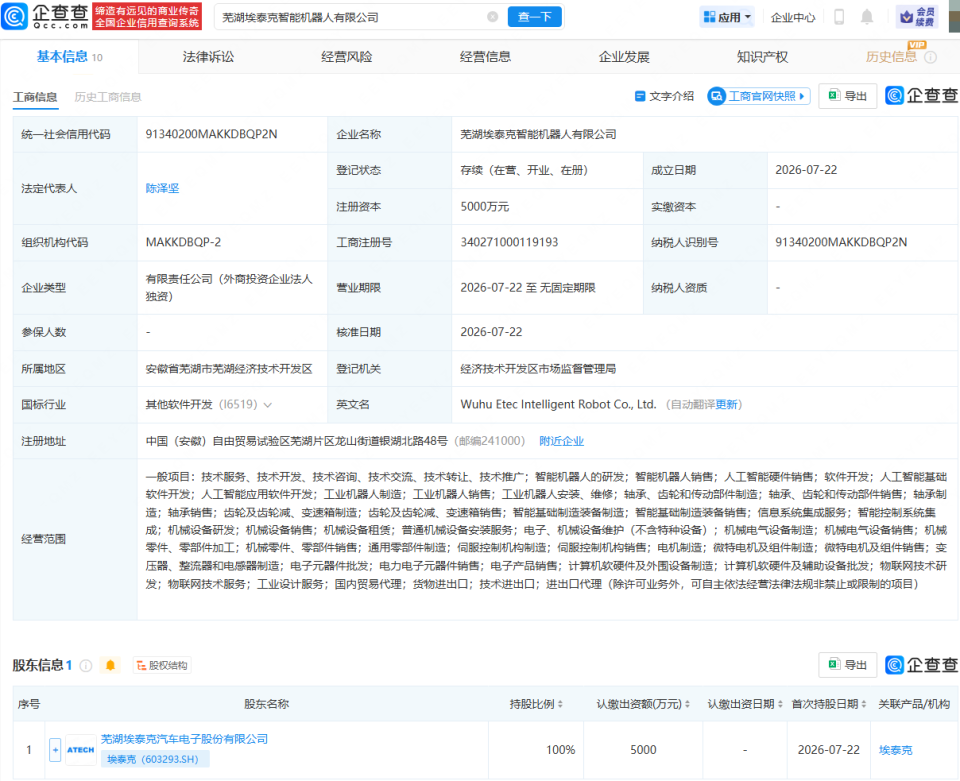Viewport: 960px width, 781px height.
Task: Click the 查一下 search button
Action: (x=534, y=17)
